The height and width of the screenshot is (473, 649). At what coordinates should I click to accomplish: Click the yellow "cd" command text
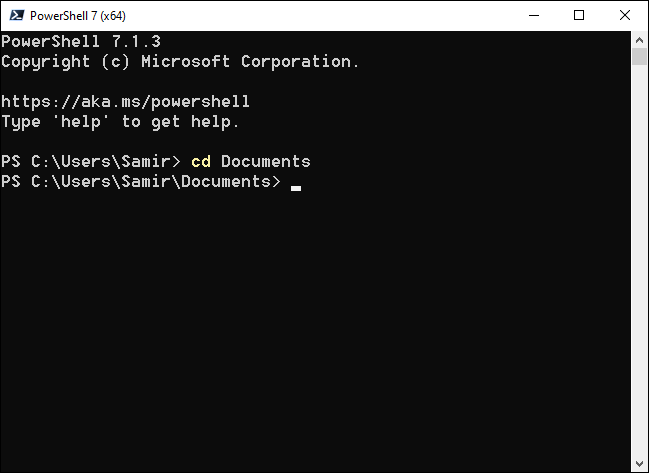200,161
